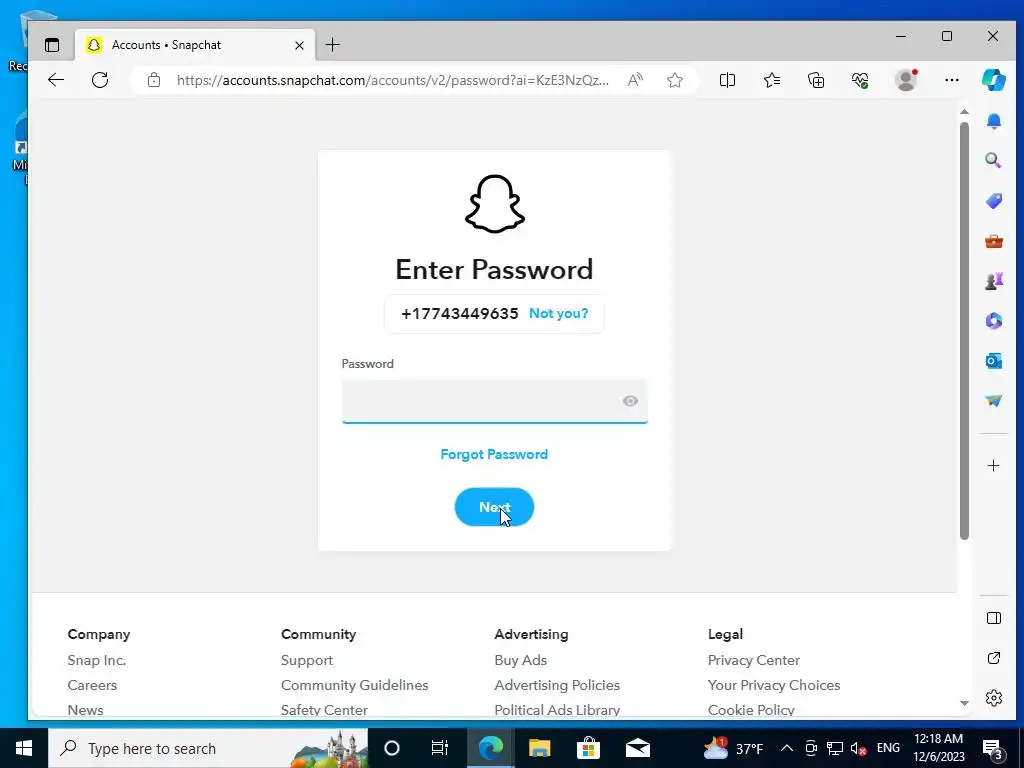
Task: Open sidebar Games chess icon
Action: (993, 281)
